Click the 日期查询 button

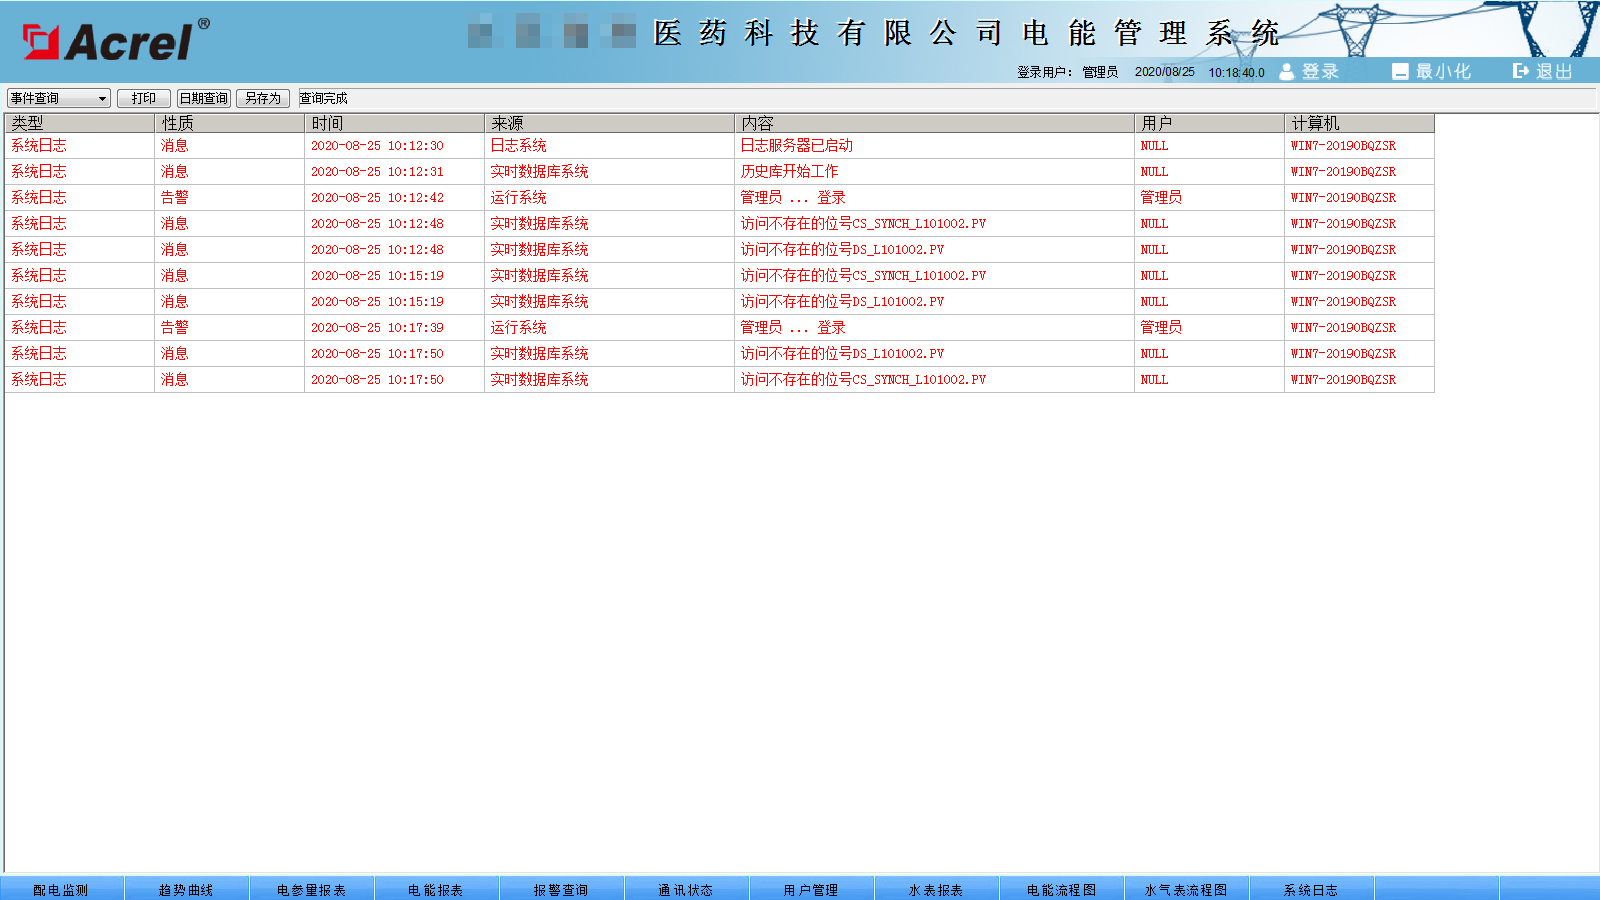(204, 98)
